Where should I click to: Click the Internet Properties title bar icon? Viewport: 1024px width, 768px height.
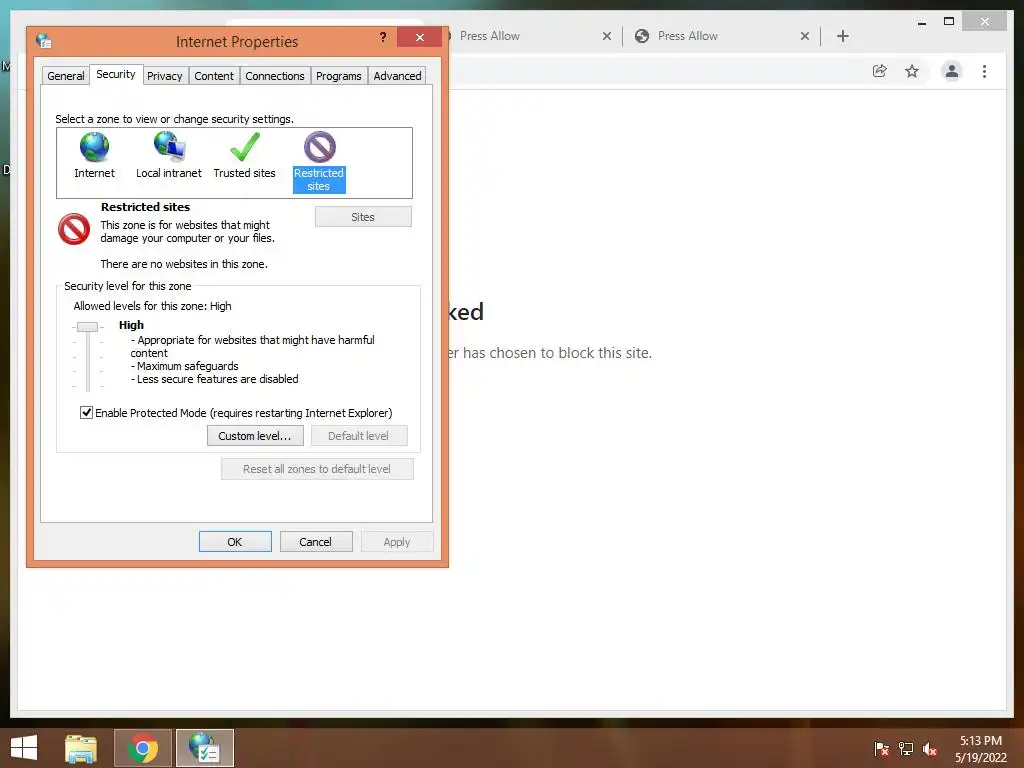tap(44, 41)
